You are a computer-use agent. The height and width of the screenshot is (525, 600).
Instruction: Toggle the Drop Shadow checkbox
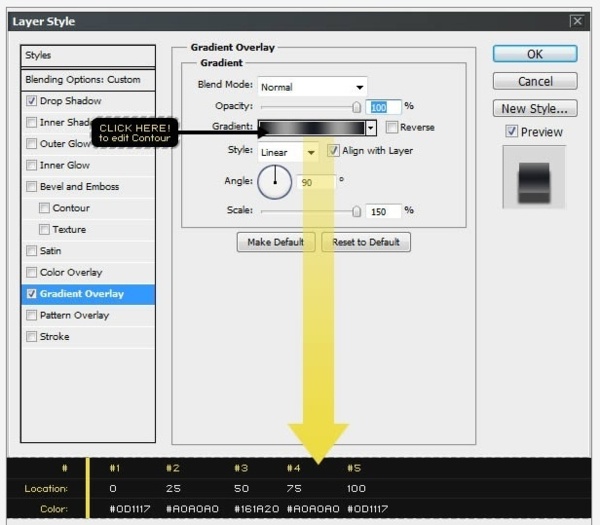[31, 101]
